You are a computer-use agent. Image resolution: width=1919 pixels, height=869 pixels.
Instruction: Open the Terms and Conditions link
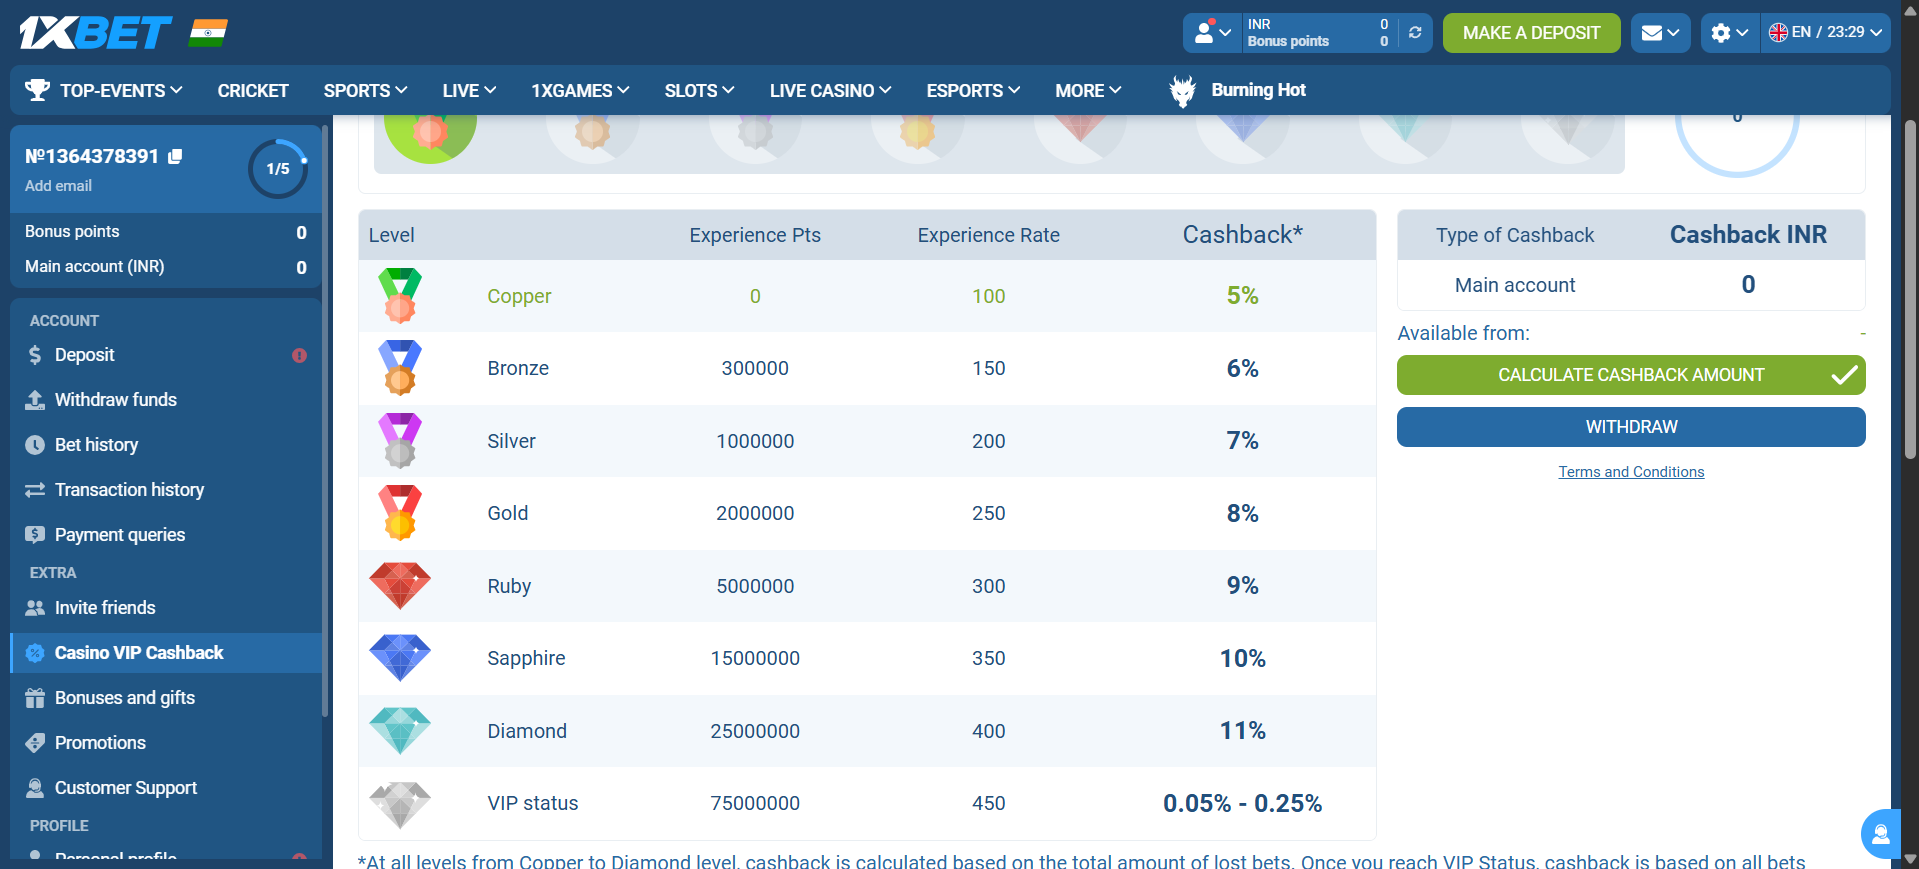click(x=1631, y=472)
